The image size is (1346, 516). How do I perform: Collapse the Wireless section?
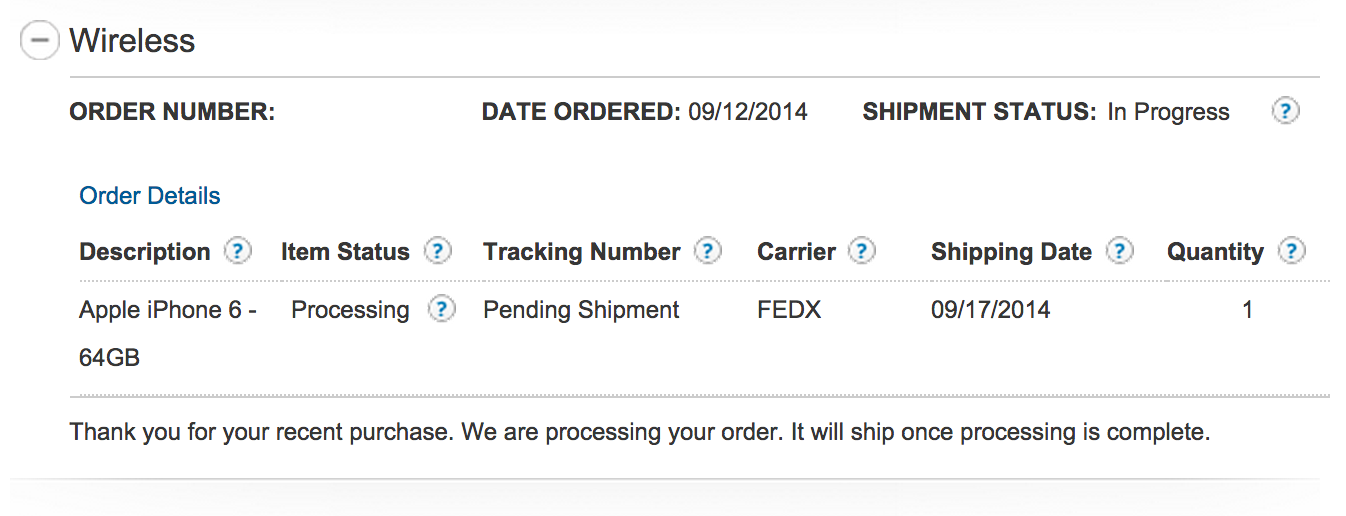pyautogui.click(x=40, y=41)
